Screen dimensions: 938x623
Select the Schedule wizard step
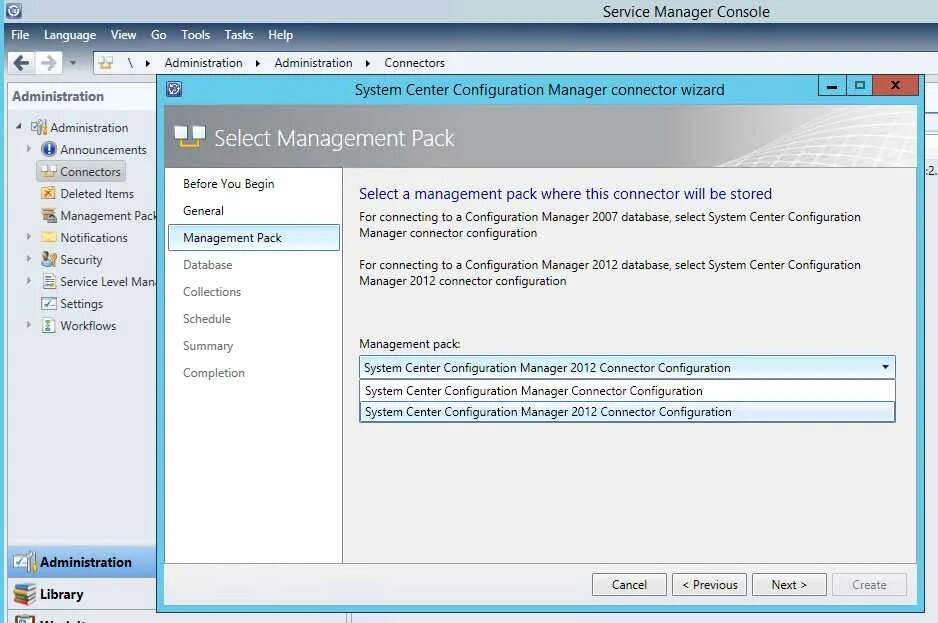(x=207, y=318)
